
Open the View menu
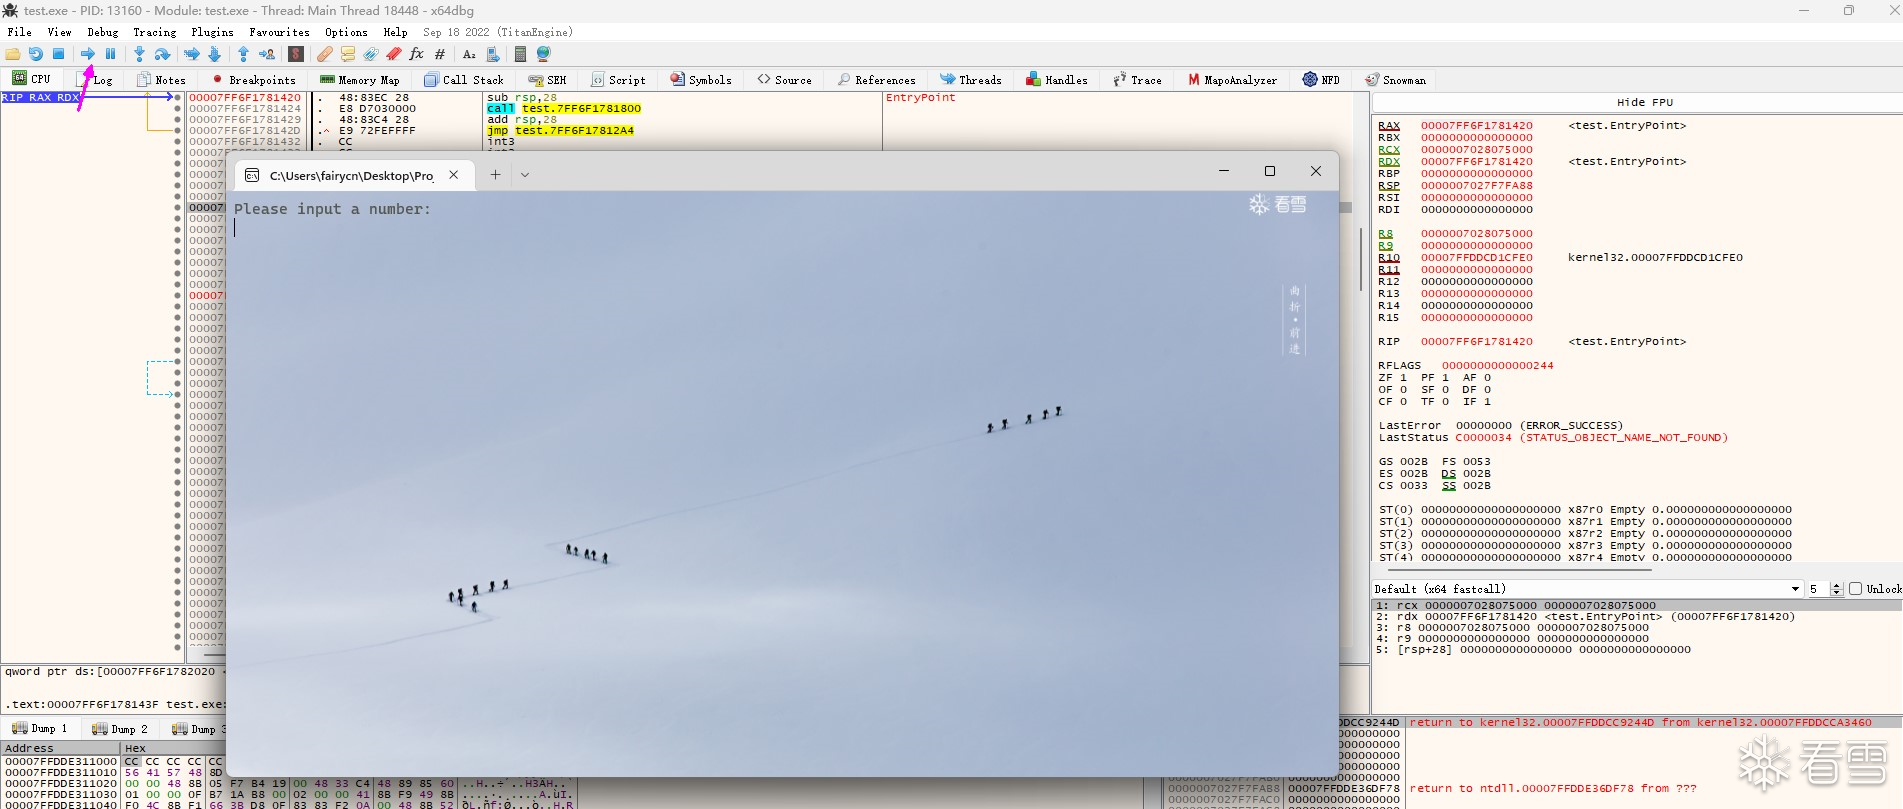click(x=60, y=32)
